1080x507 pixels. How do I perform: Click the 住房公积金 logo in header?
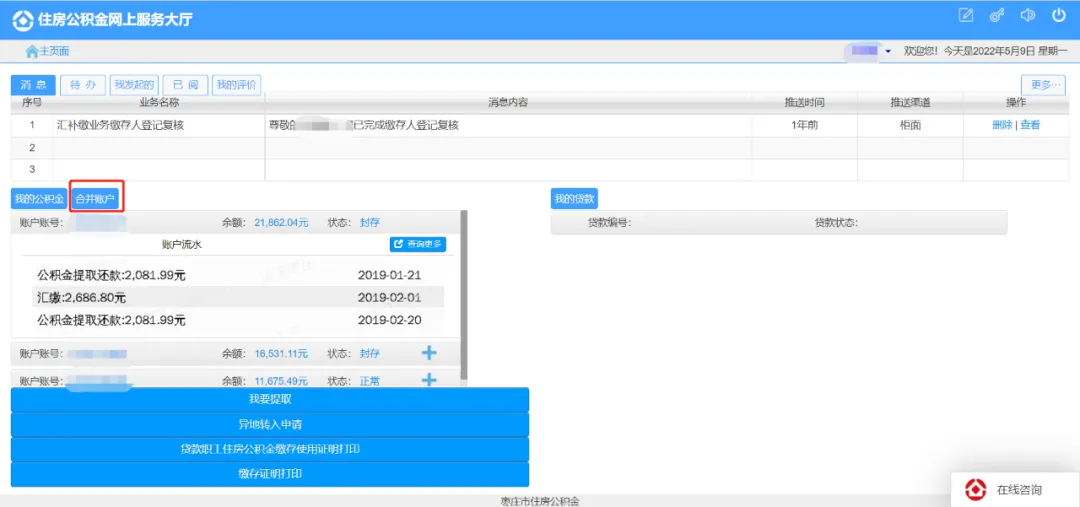[x=22, y=19]
